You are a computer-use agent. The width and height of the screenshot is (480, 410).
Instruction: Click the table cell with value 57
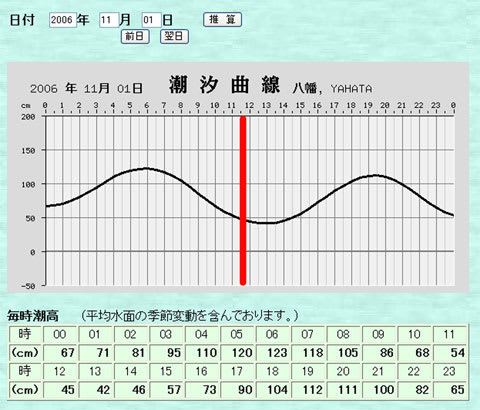pyautogui.click(x=166, y=389)
